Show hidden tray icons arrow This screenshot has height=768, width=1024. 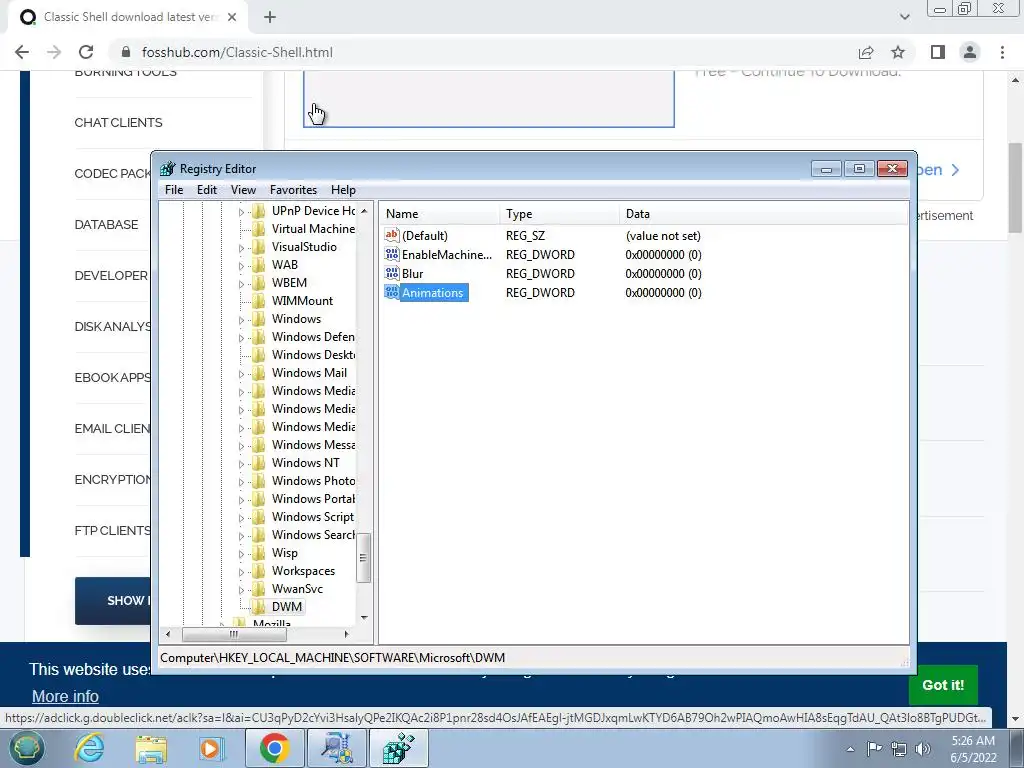tap(850, 749)
